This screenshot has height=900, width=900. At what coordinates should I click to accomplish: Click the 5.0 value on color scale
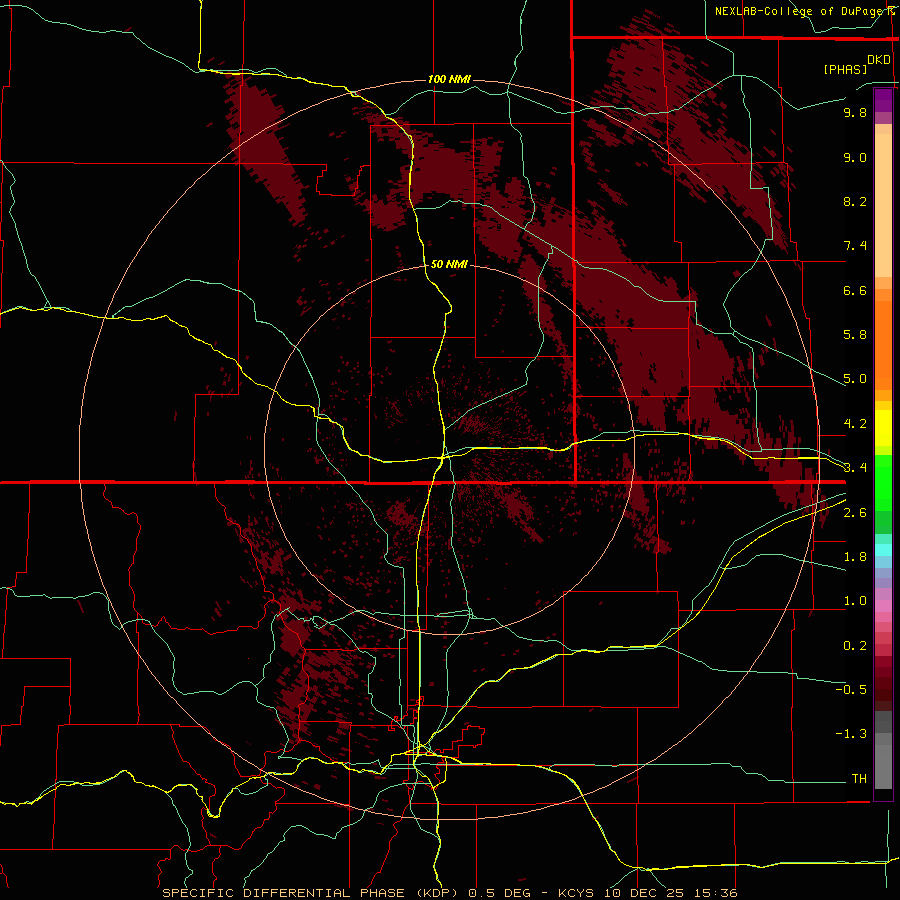click(855, 379)
